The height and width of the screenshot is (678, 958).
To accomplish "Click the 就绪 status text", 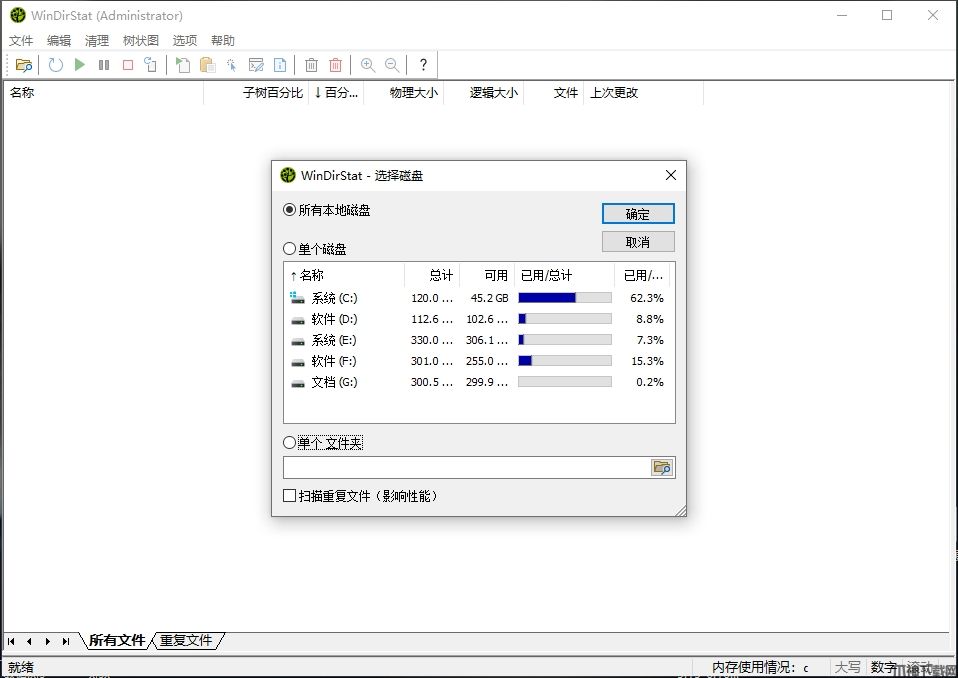I will (21, 668).
